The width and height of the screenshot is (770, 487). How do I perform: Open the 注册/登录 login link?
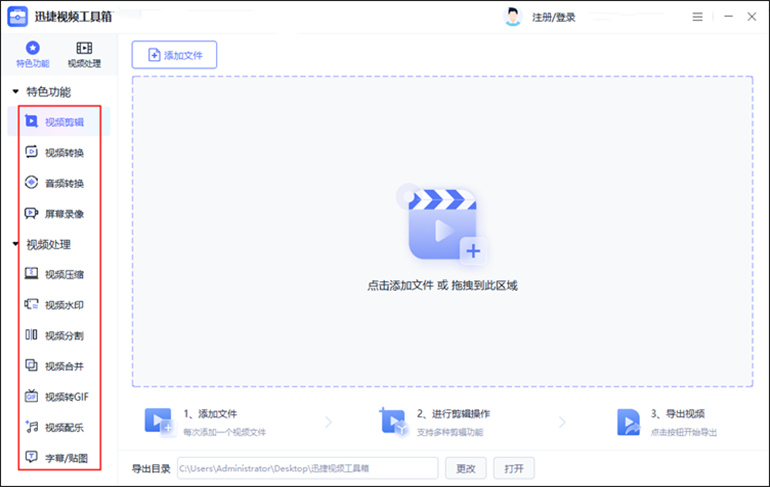click(x=553, y=18)
